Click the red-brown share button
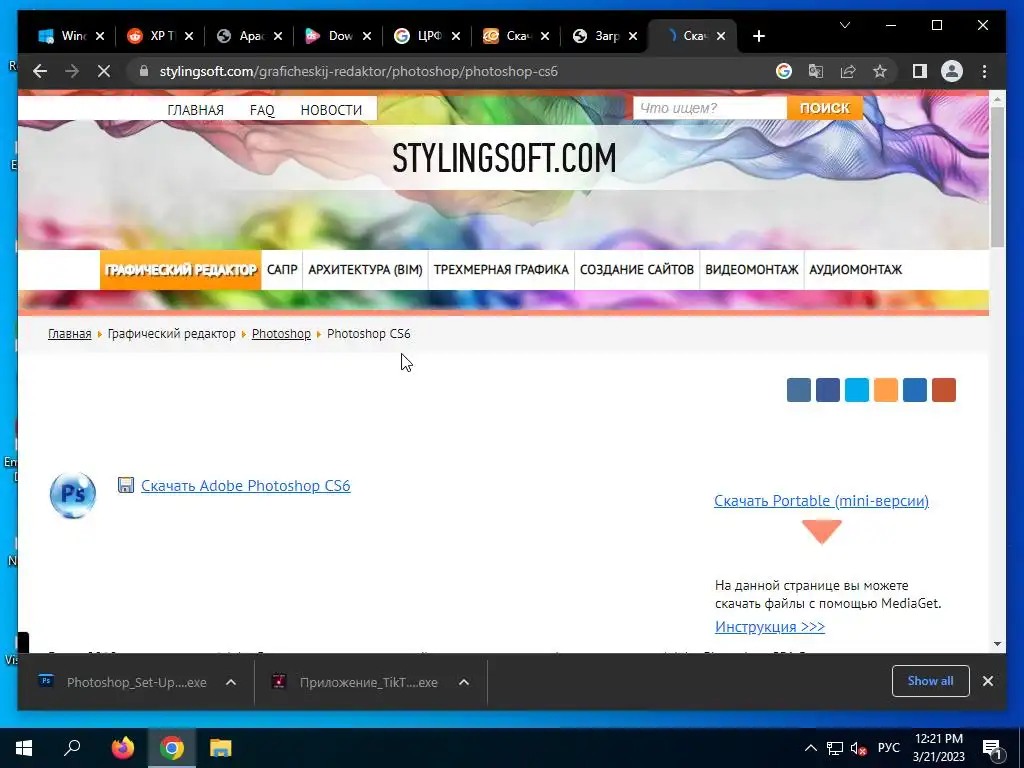This screenshot has height=768, width=1024. (x=944, y=390)
